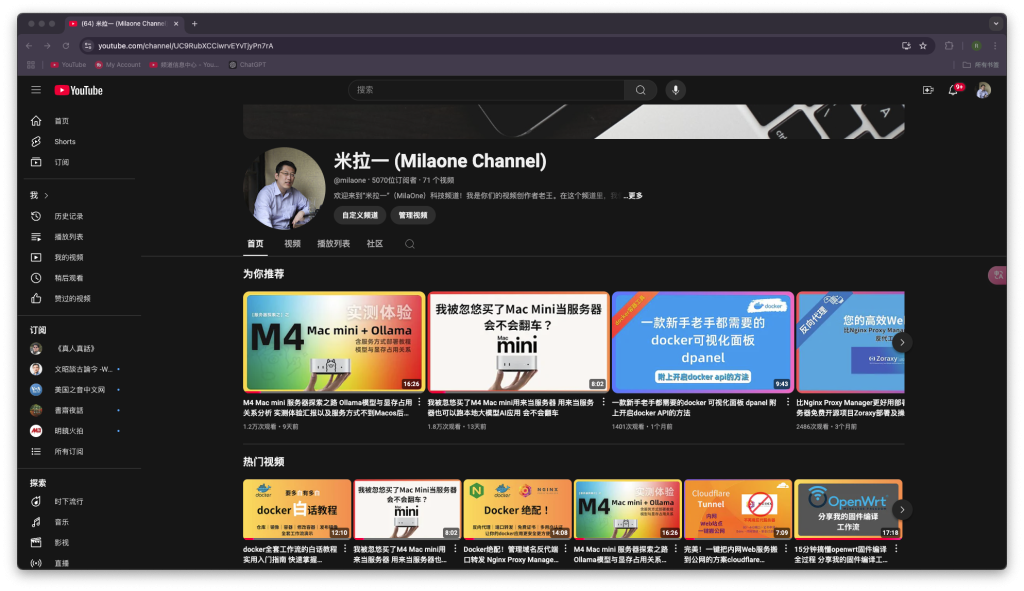The height and width of the screenshot is (591, 1024).
Task: Open the notifications bell
Action: coord(954,90)
